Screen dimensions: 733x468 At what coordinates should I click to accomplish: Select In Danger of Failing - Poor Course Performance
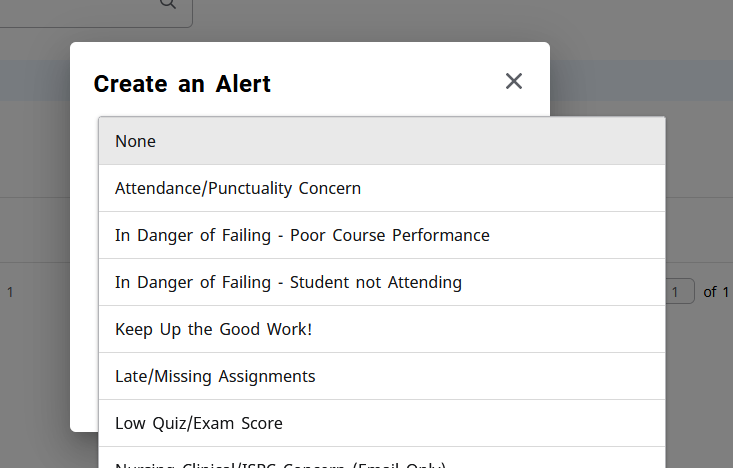tap(381, 235)
